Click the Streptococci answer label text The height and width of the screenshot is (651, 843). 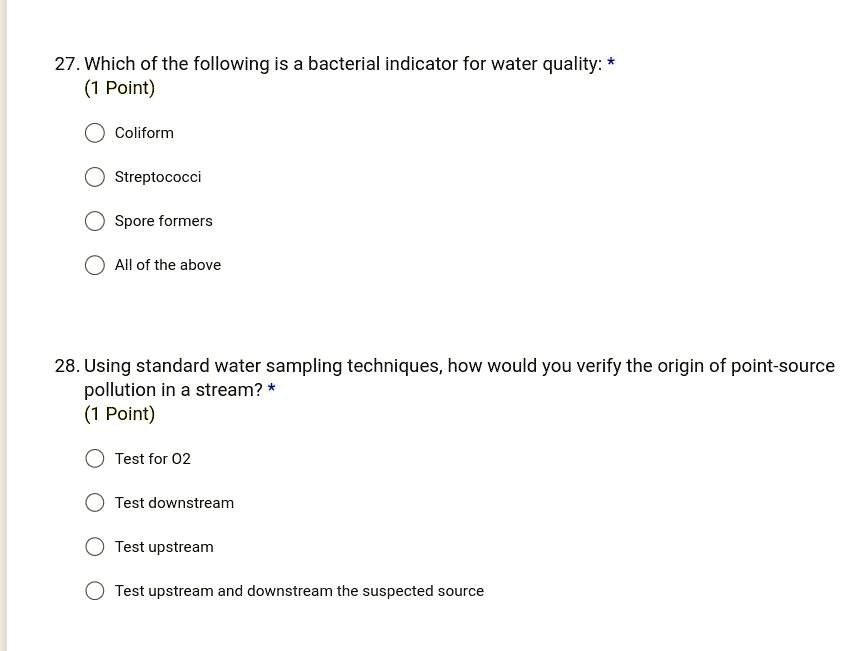point(157,177)
